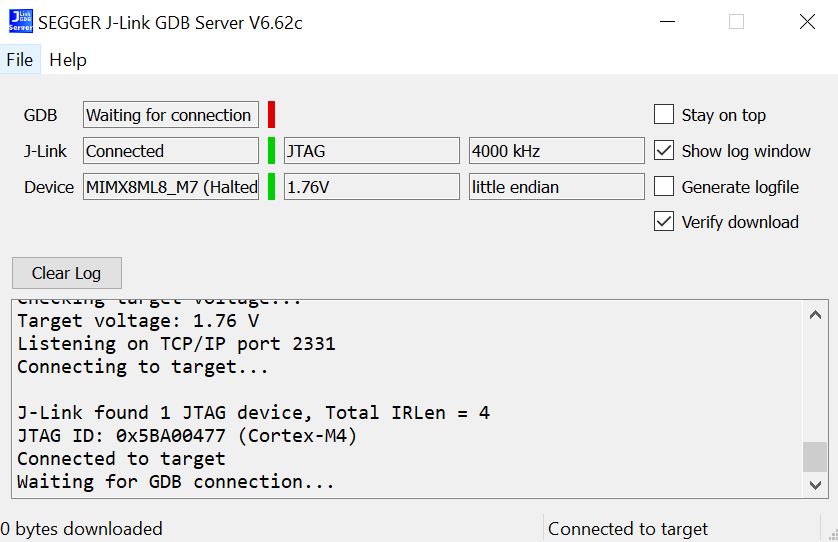Click the GDB Waiting for connection field
The height and width of the screenshot is (542, 838).
click(x=170, y=115)
